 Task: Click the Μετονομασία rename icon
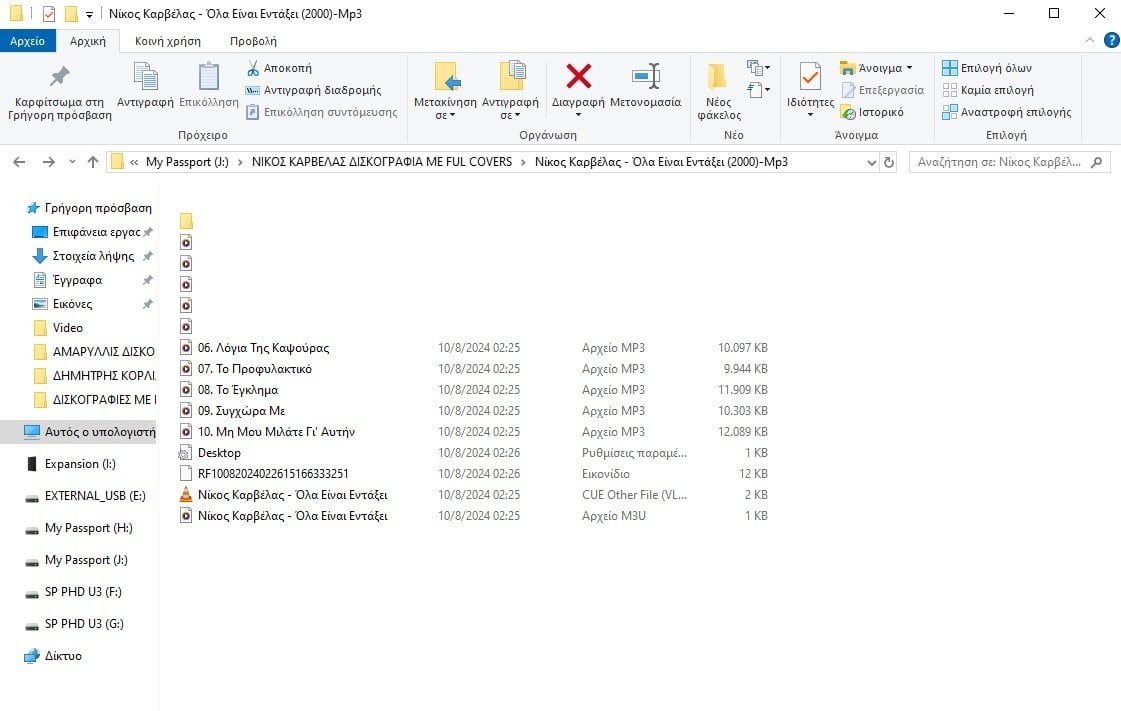pos(646,76)
